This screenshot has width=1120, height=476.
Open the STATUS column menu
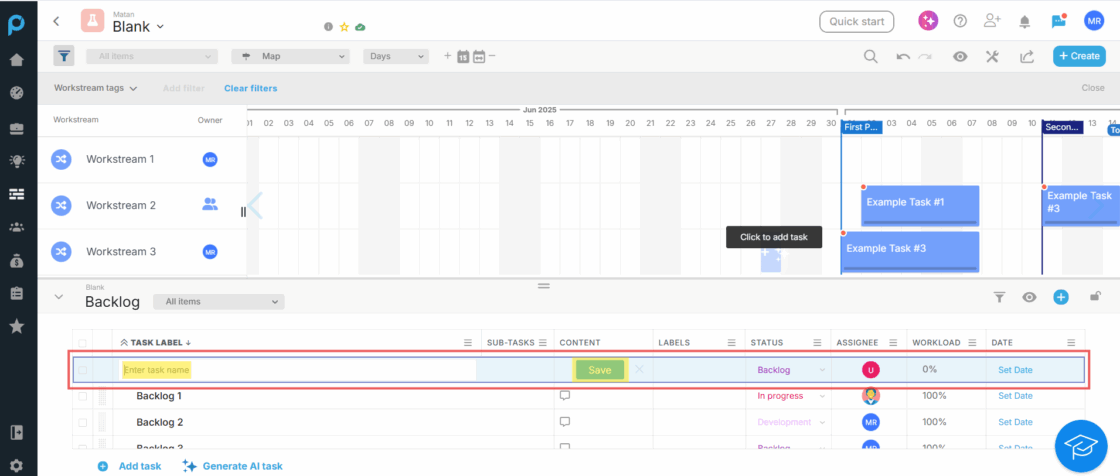coord(820,343)
